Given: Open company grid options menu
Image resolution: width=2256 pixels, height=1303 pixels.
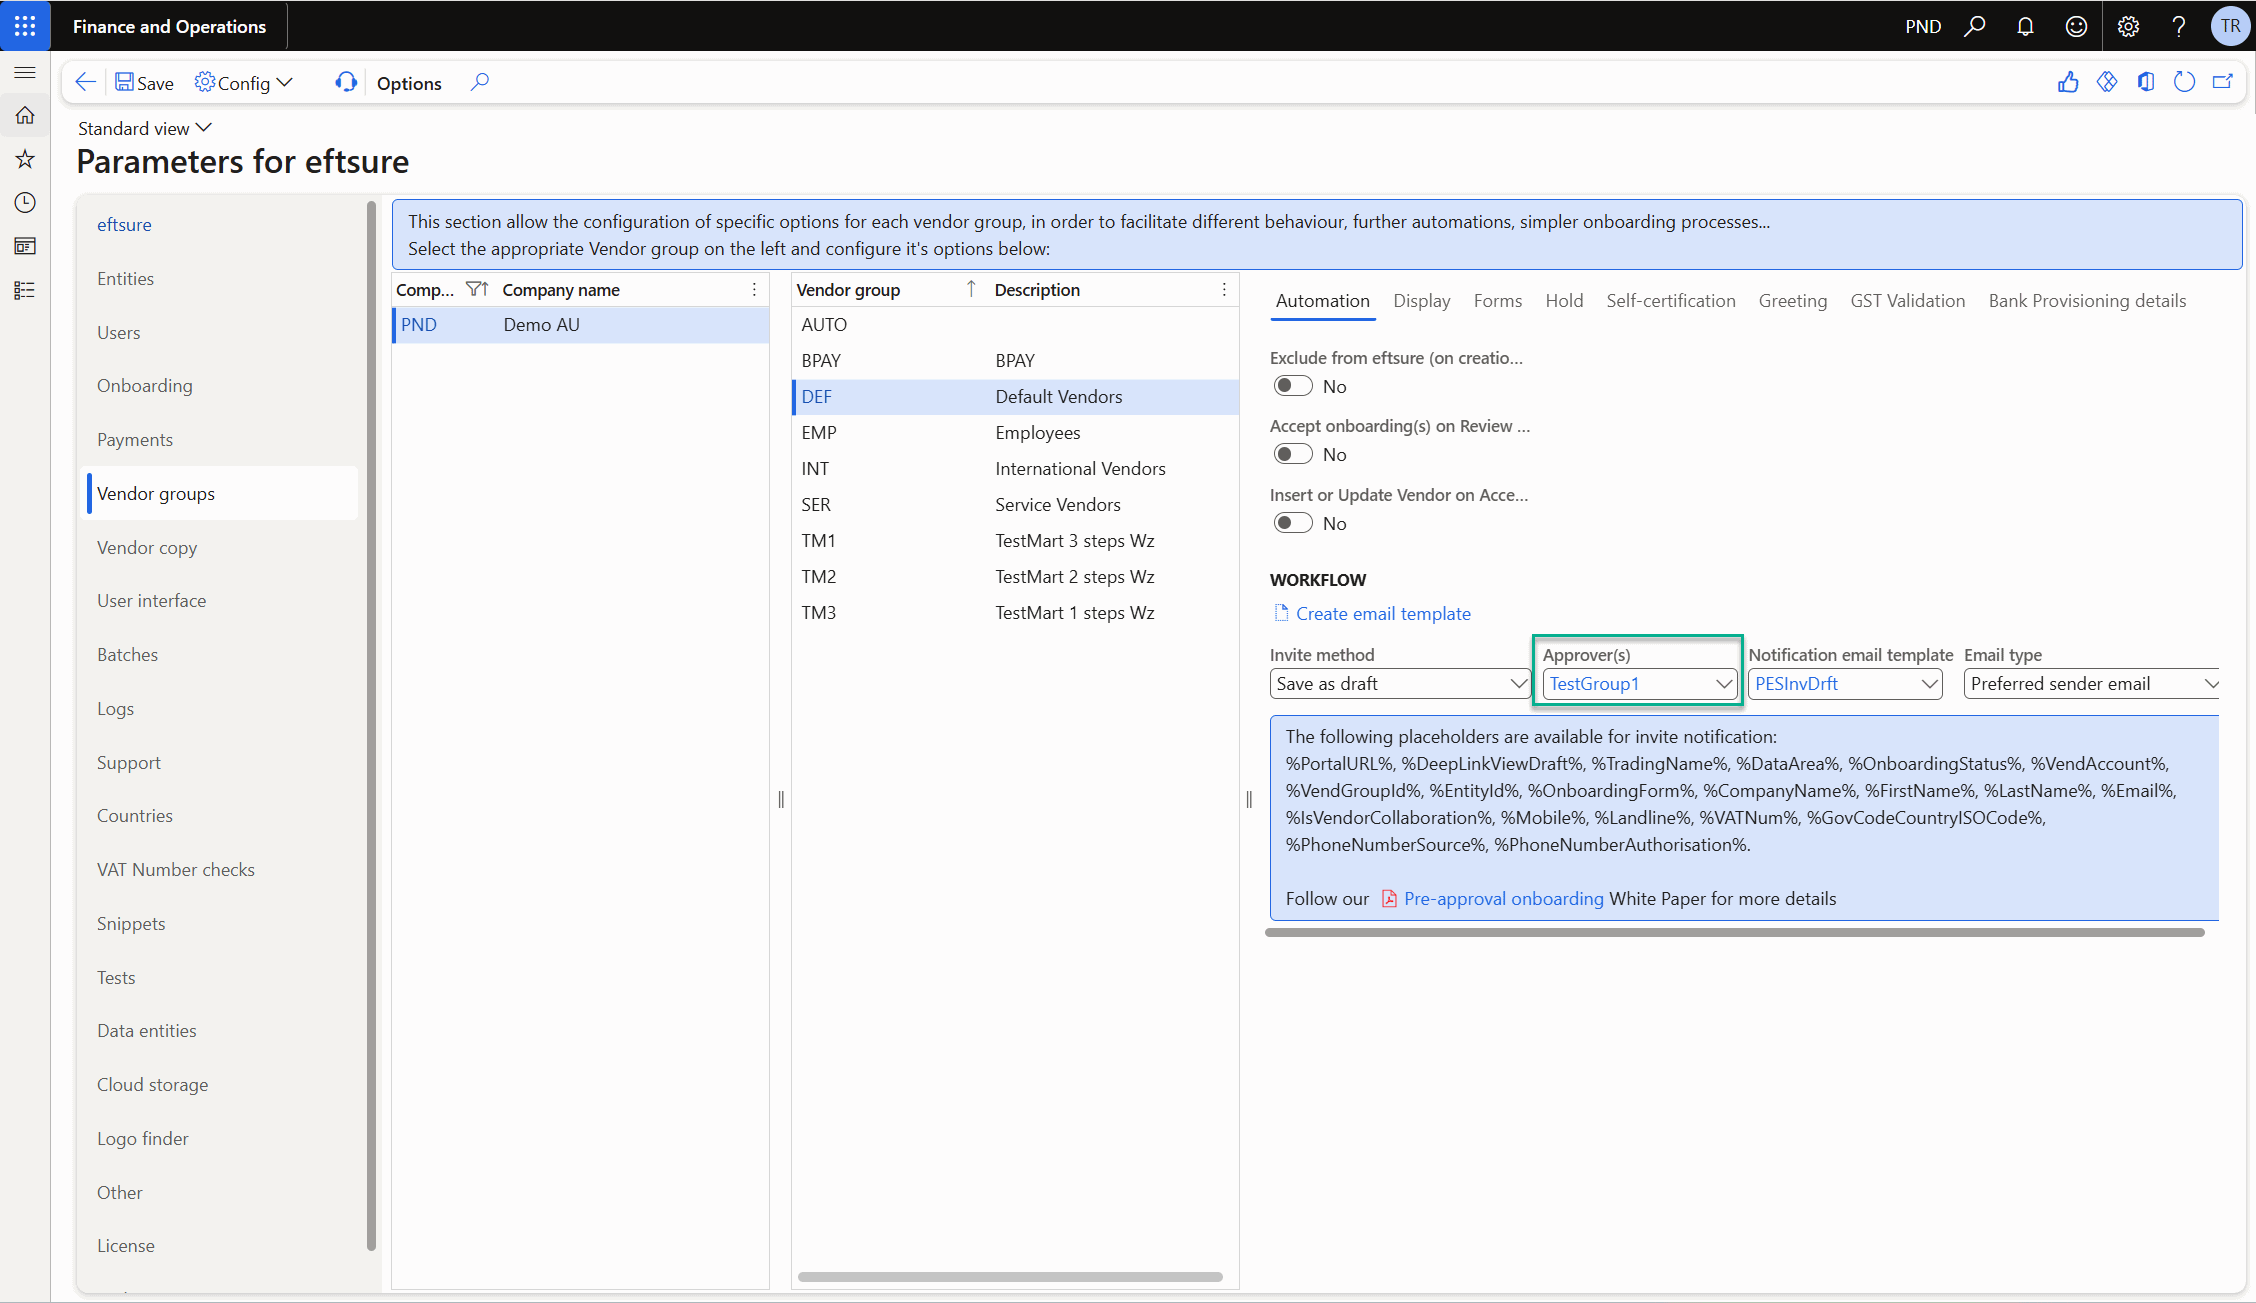Looking at the screenshot, I should click(754, 290).
